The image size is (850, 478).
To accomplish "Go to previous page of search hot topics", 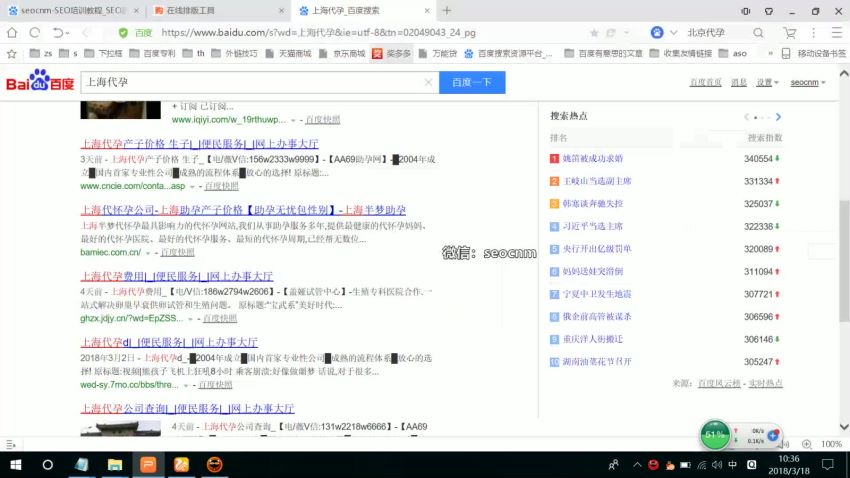I will tap(746, 117).
